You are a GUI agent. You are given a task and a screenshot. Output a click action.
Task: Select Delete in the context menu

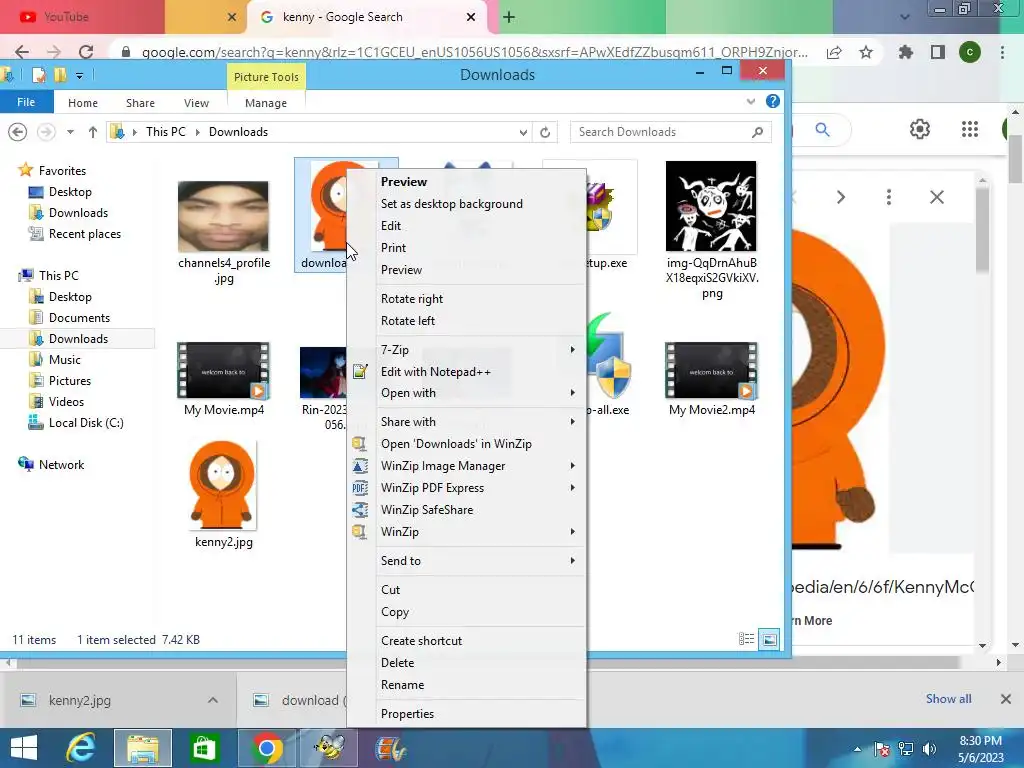(397, 663)
